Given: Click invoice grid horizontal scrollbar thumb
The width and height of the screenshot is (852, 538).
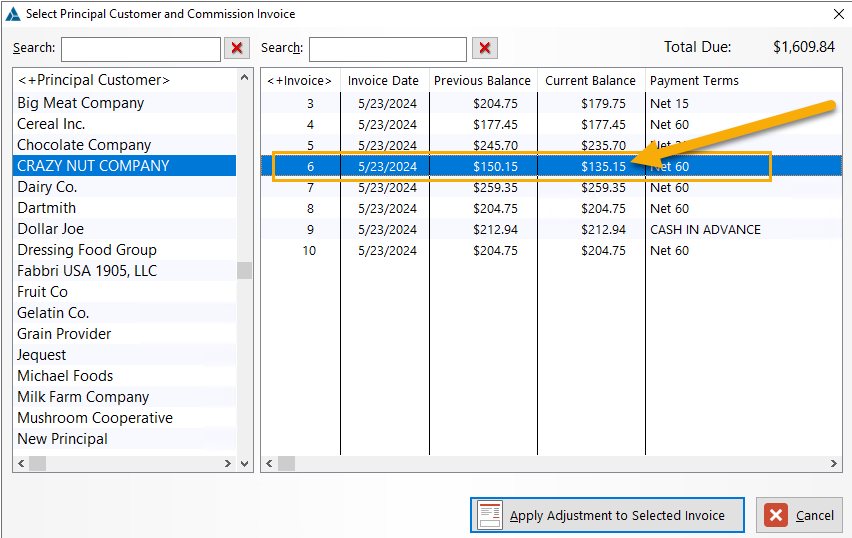Looking at the screenshot, I should tap(286, 464).
